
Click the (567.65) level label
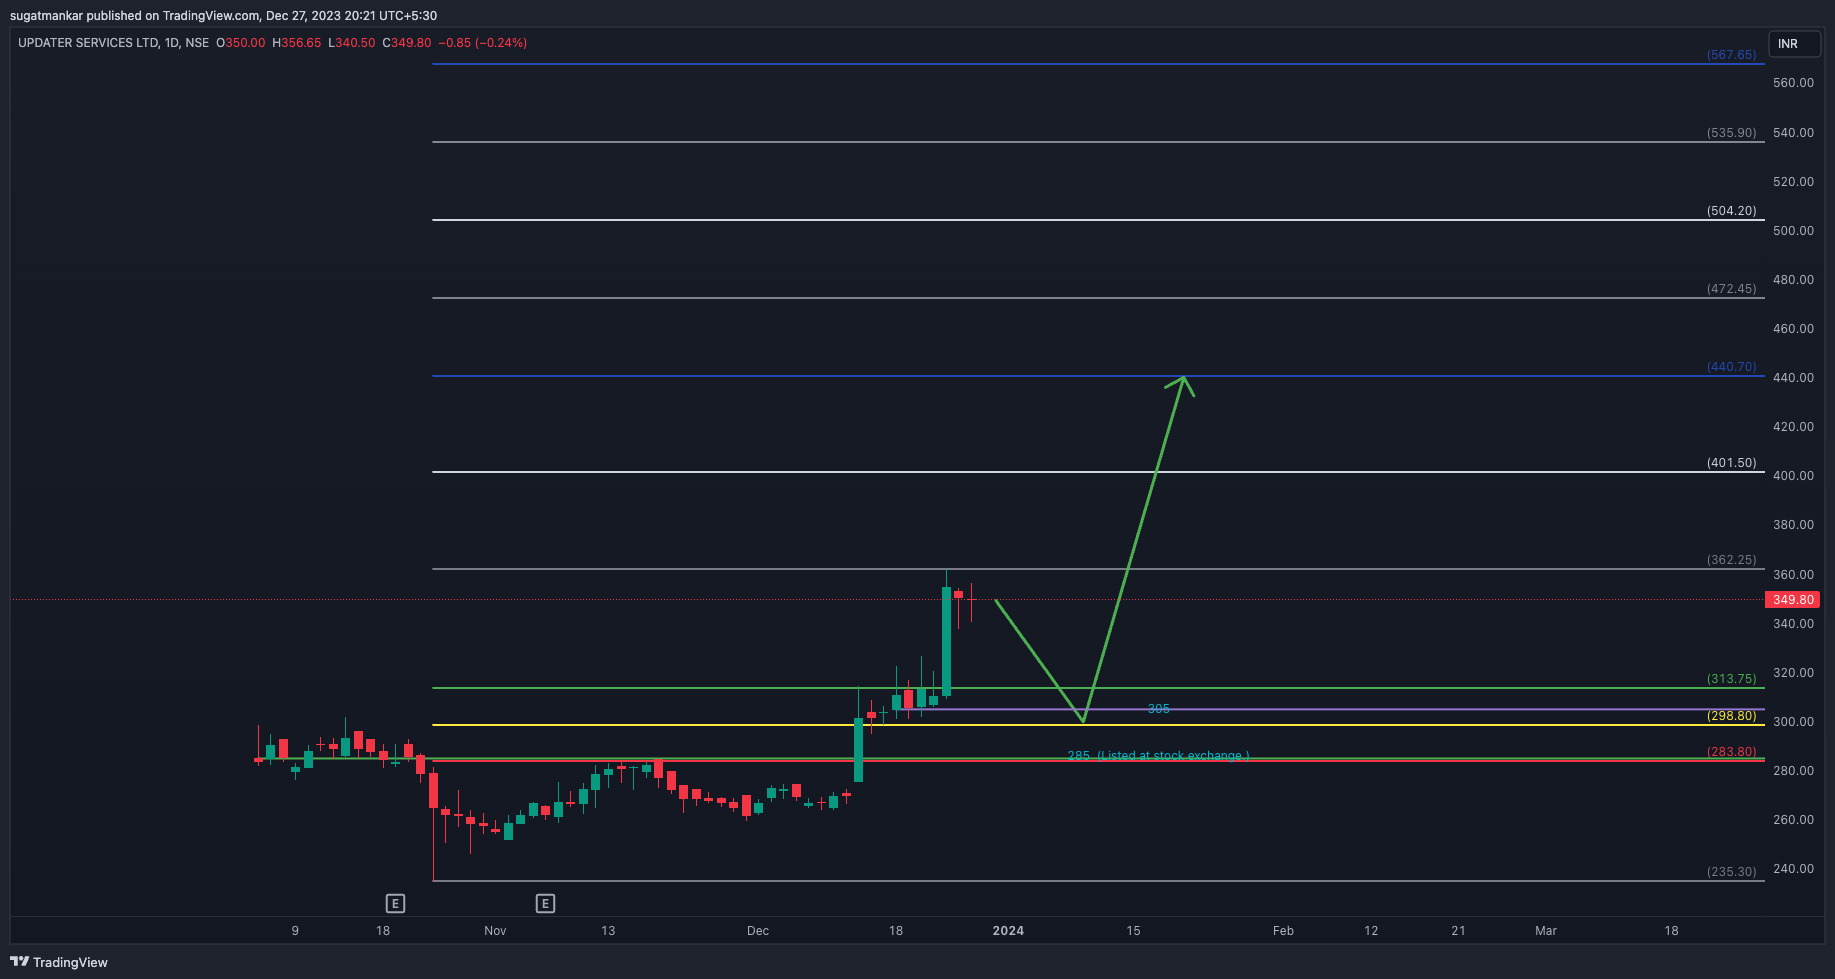[x=1731, y=55]
